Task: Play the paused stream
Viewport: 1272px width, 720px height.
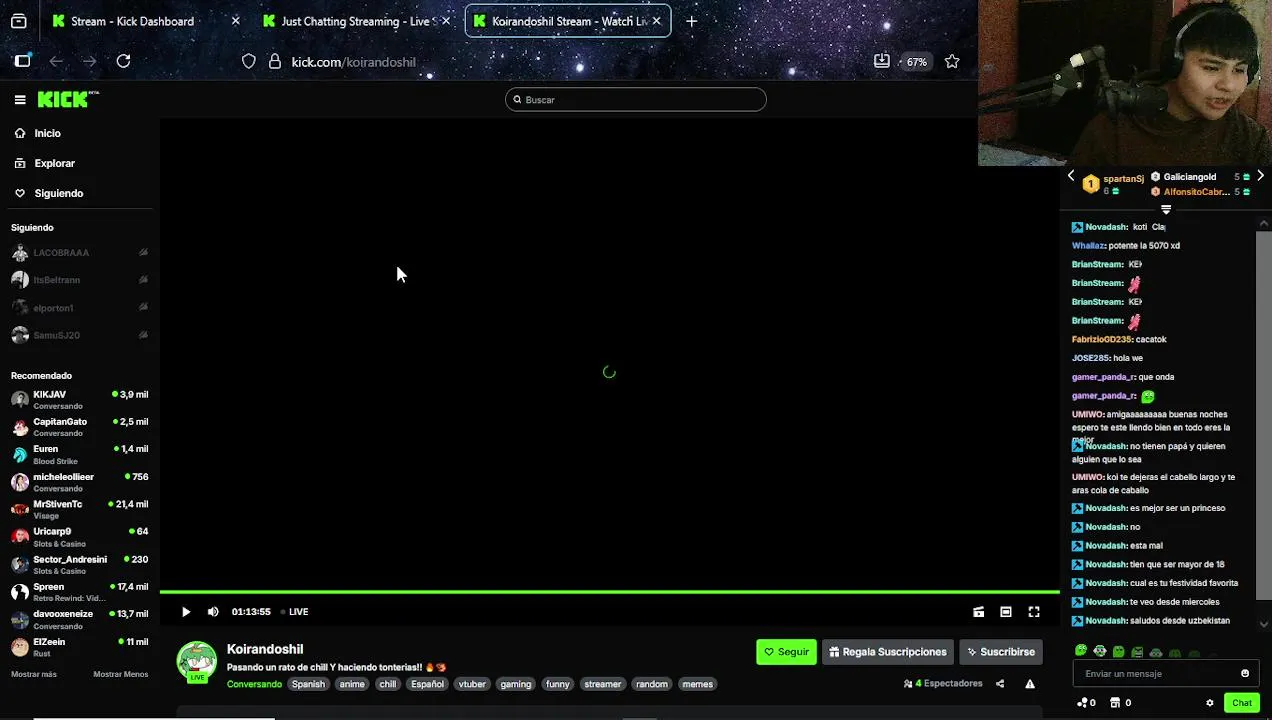Action: [x=186, y=612]
